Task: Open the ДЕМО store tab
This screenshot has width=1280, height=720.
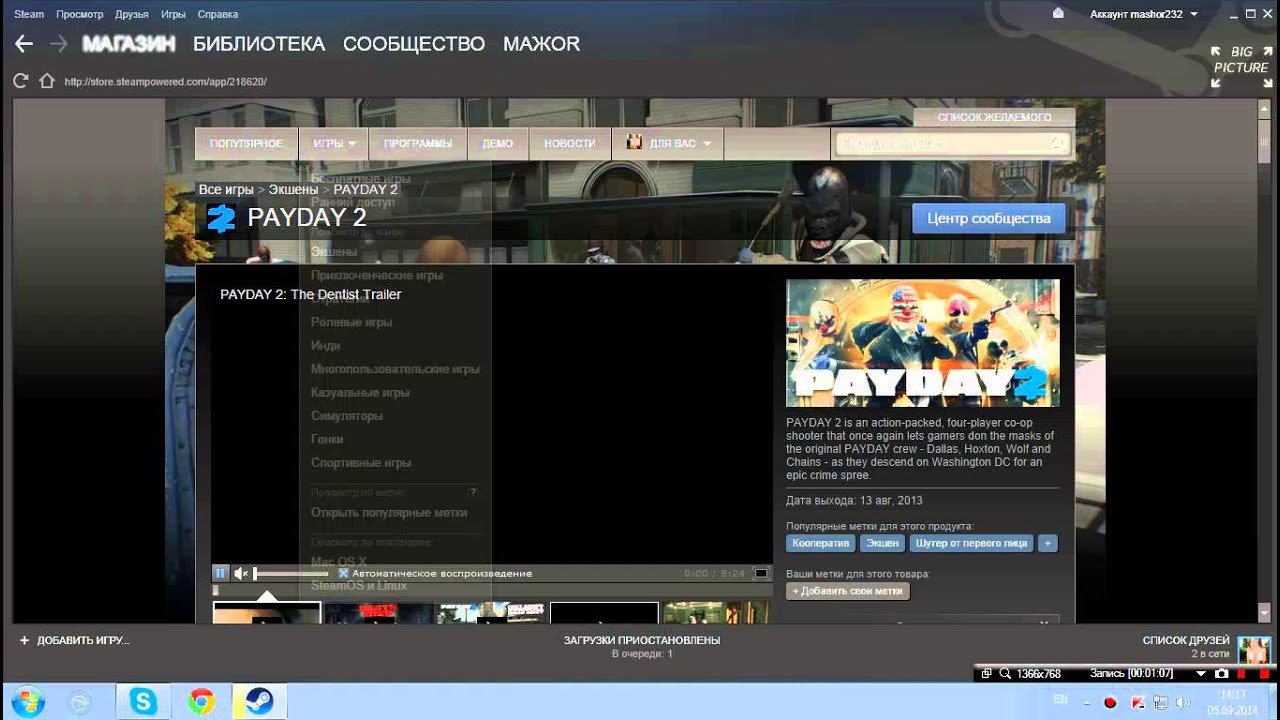Action: tap(498, 144)
